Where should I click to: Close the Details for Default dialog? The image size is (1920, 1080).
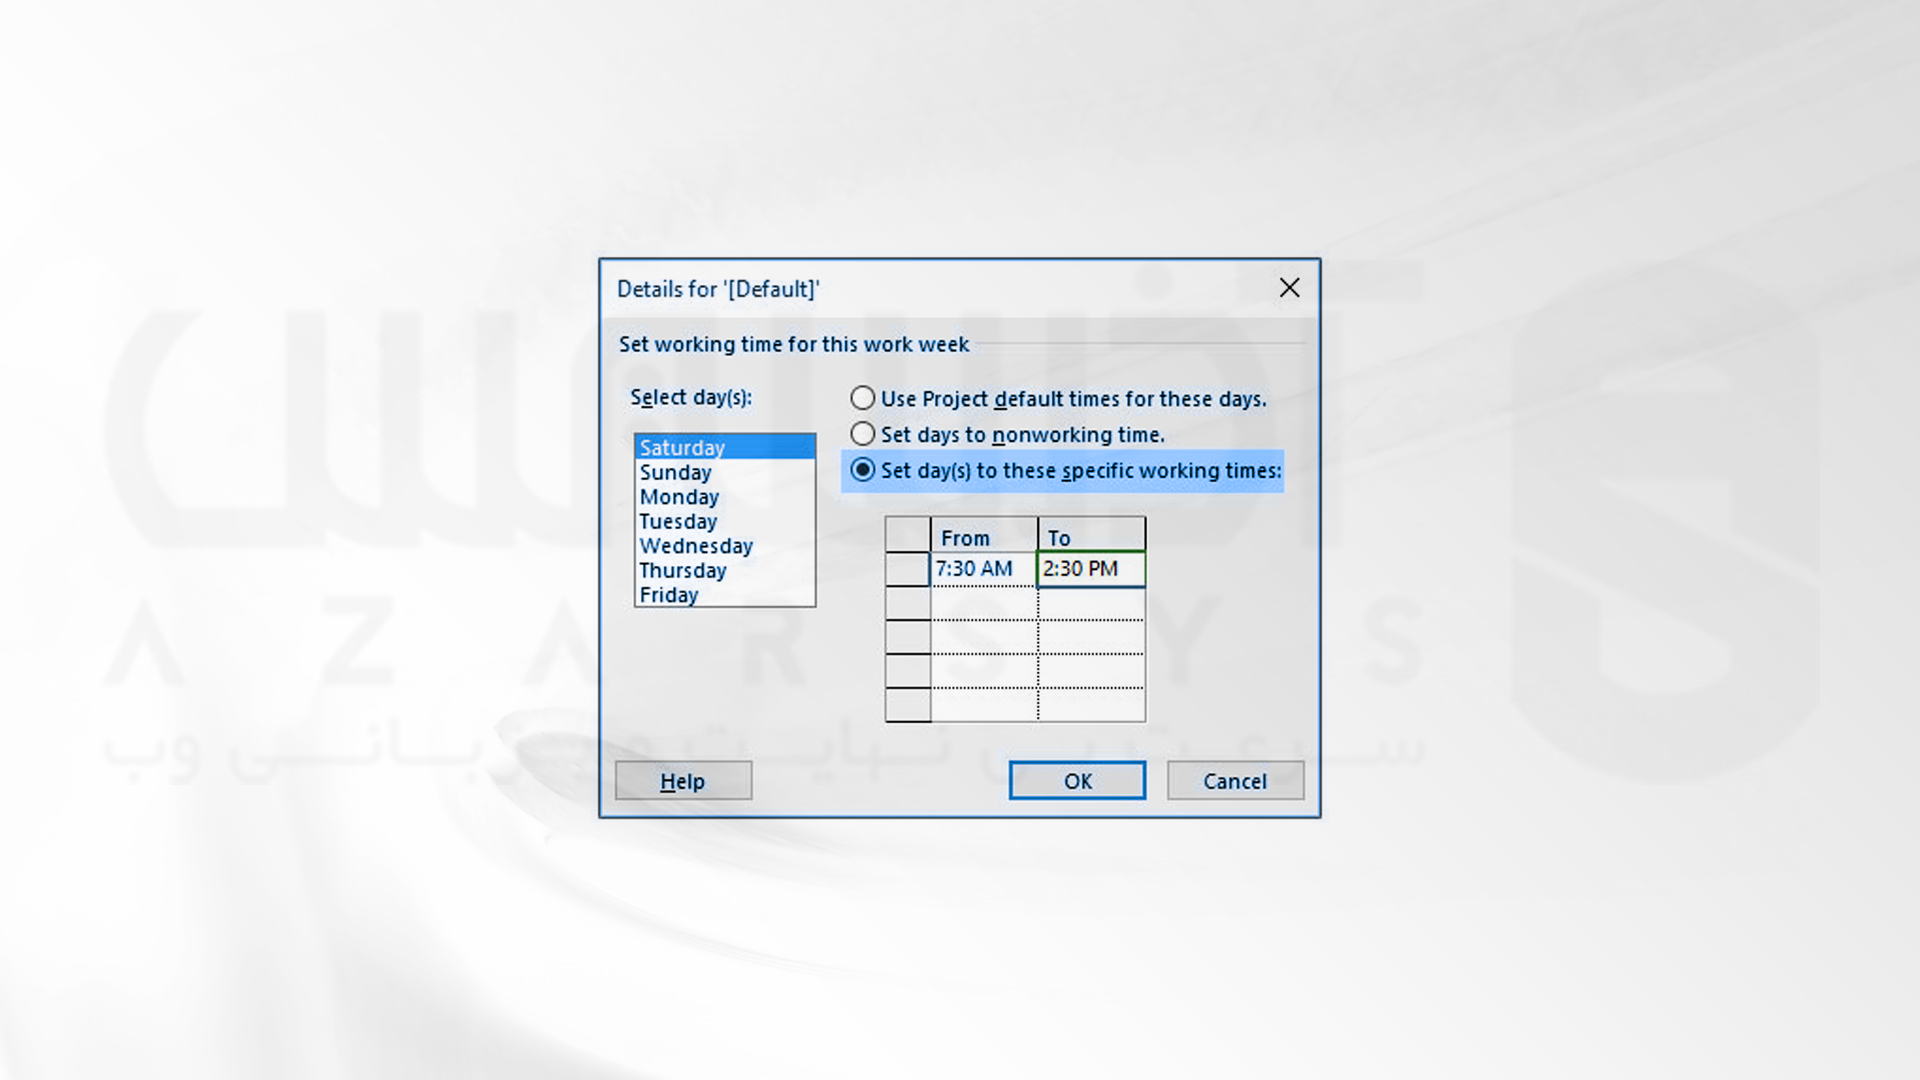click(1289, 288)
